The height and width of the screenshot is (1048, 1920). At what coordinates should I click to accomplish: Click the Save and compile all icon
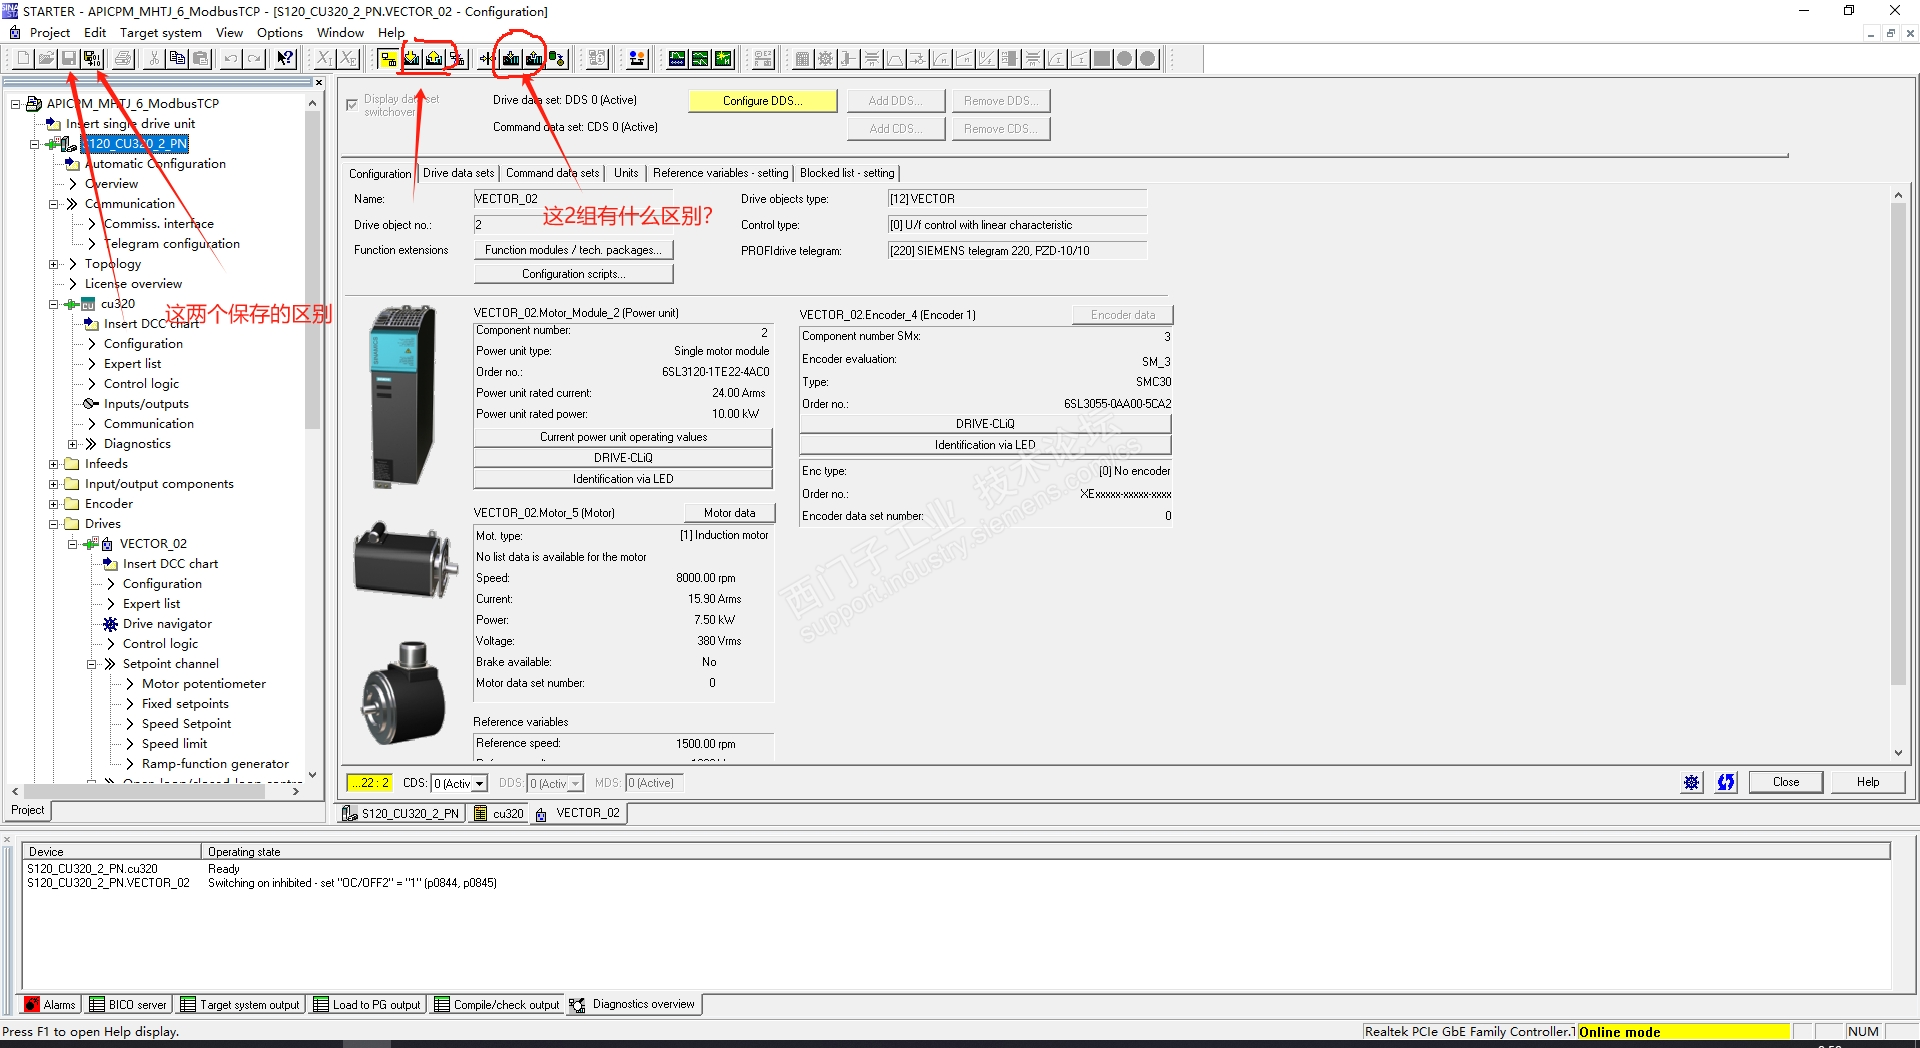click(x=92, y=59)
